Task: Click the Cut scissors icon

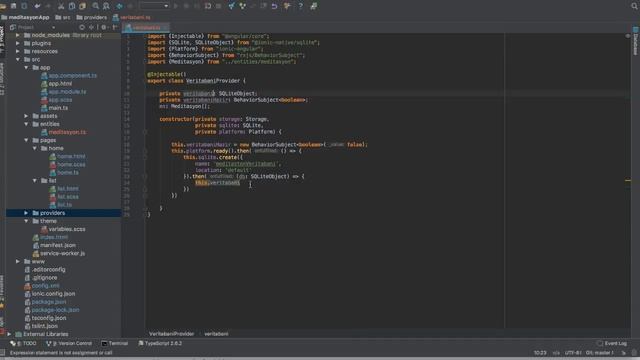Action: (61, 6)
